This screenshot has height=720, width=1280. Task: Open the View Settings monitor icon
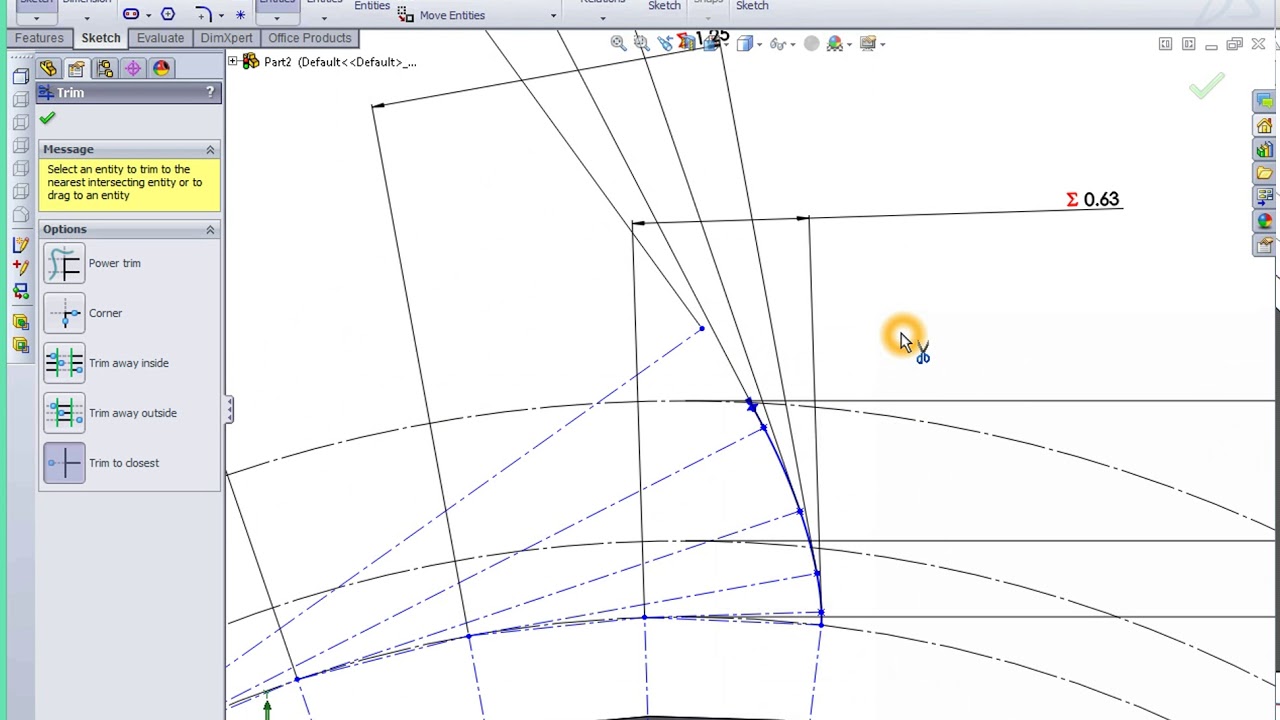tap(866, 43)
